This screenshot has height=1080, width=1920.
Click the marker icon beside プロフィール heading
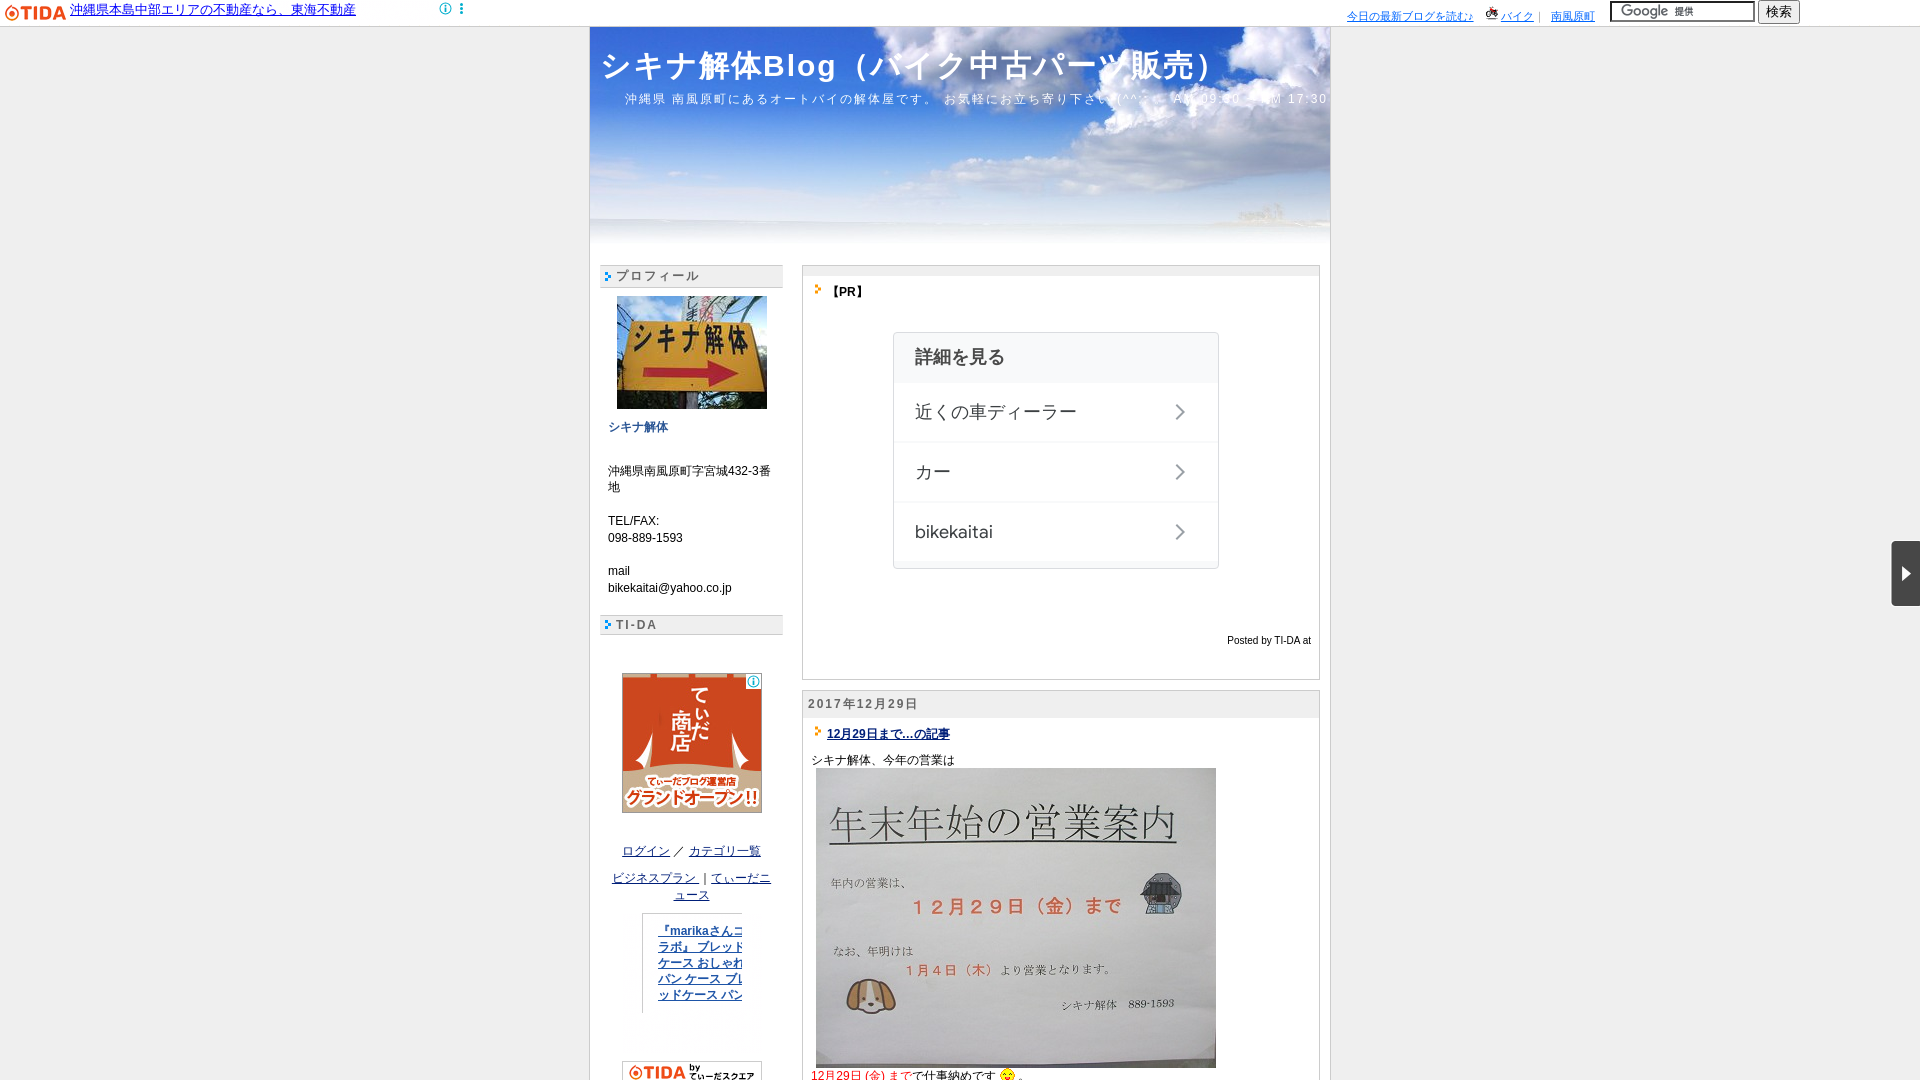tap(608, 276)
